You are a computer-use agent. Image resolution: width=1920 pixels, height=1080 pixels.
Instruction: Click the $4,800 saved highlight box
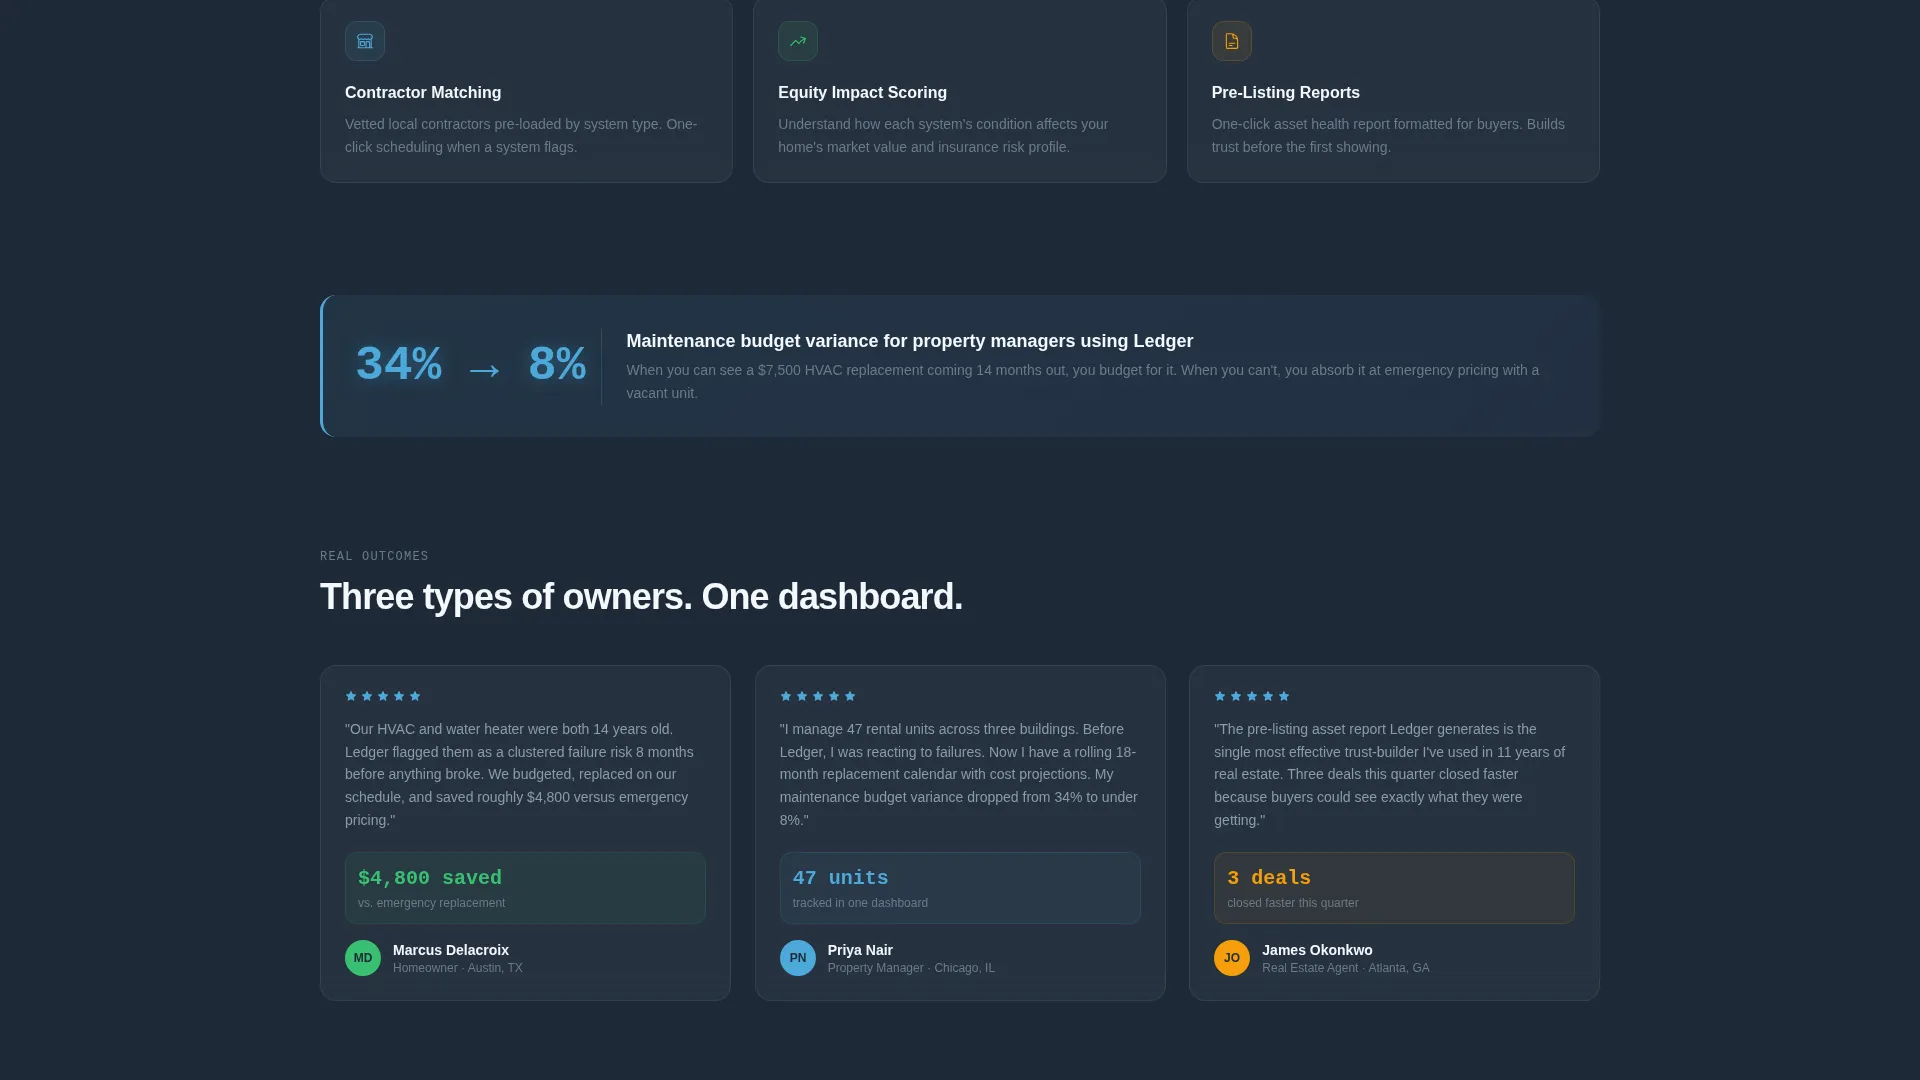click(x=525, y=888)
